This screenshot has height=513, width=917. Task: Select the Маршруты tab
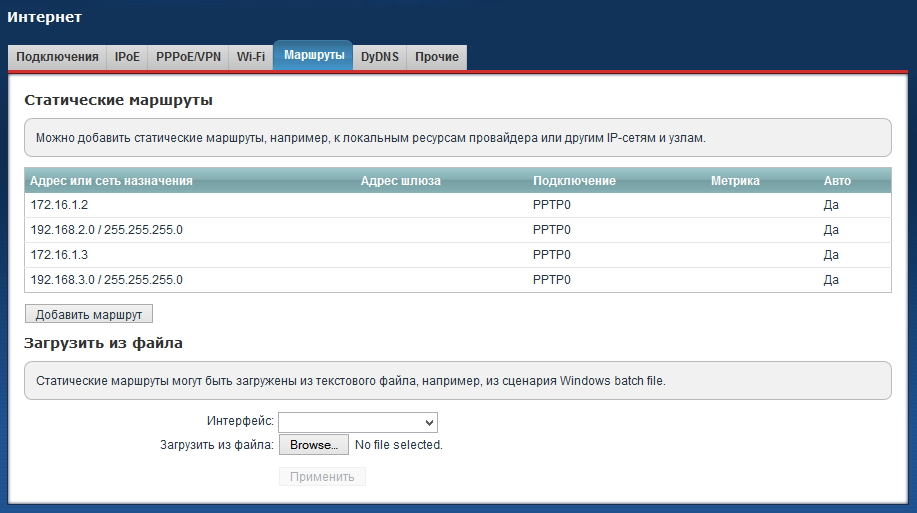(314, 56)
